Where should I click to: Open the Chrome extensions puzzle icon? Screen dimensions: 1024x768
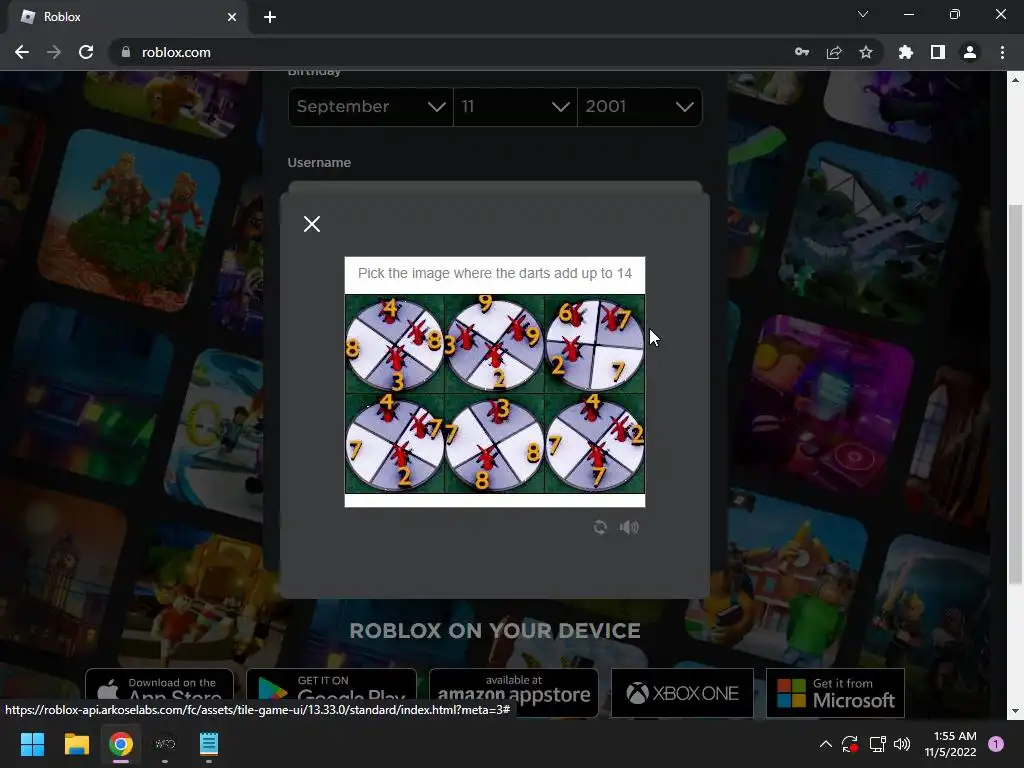click(x=905, y=52)
